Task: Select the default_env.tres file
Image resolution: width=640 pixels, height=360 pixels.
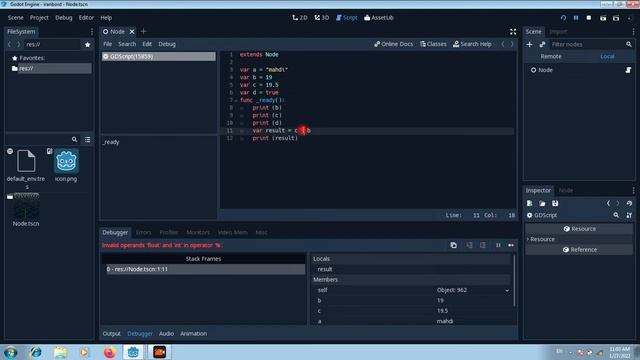Action: click(x=26, y=169)
